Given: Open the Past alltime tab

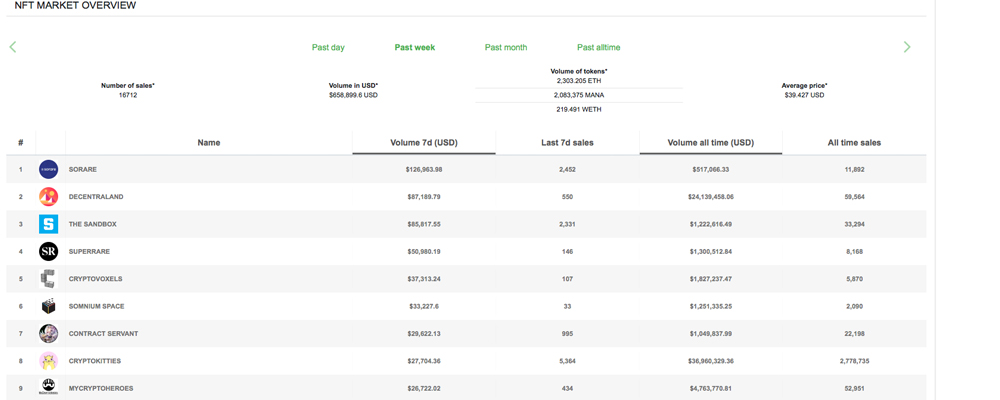Looking at the screenshot, I should [x=598, y=47].
